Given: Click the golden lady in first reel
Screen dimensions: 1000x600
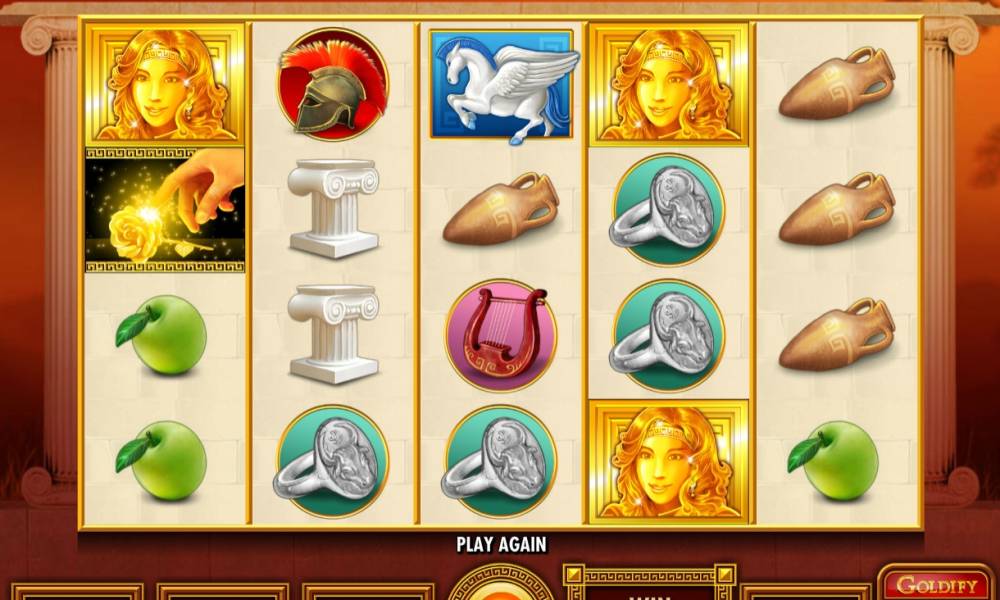Looking at the screenshot, I should click(x=165, y=83).
